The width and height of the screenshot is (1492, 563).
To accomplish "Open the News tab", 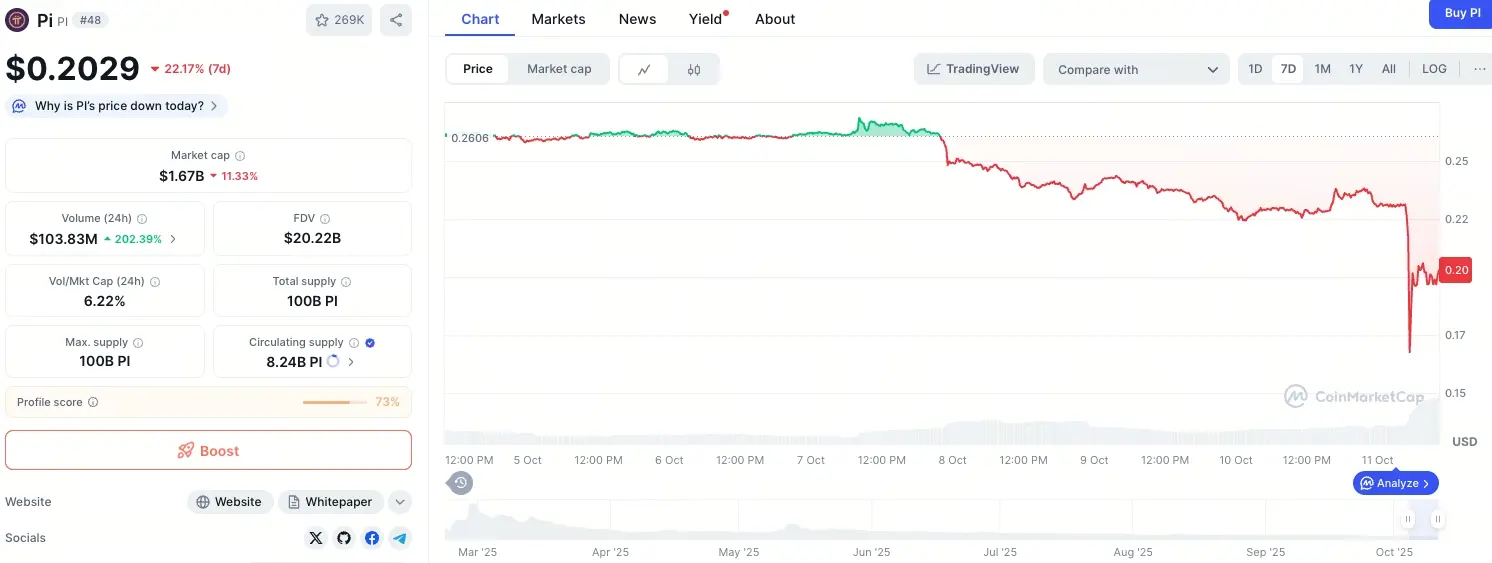I will (637, 19).
